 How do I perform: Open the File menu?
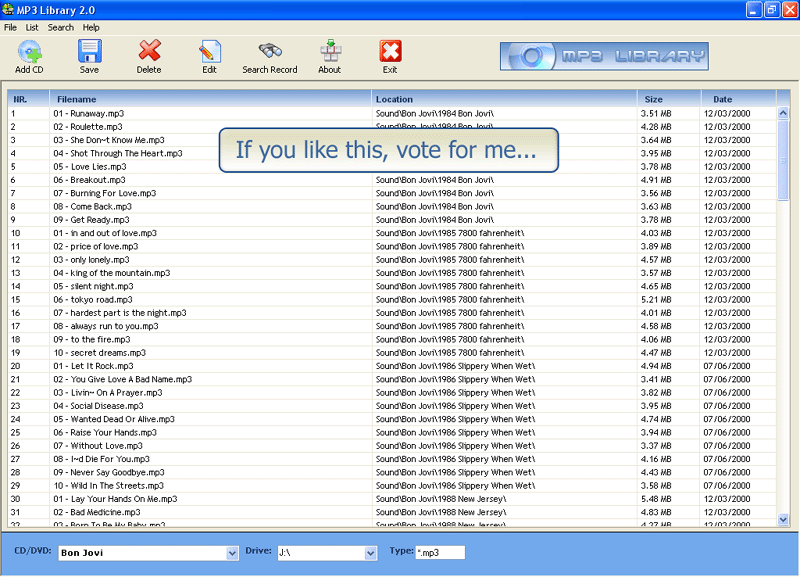click(x=10, y=27)
